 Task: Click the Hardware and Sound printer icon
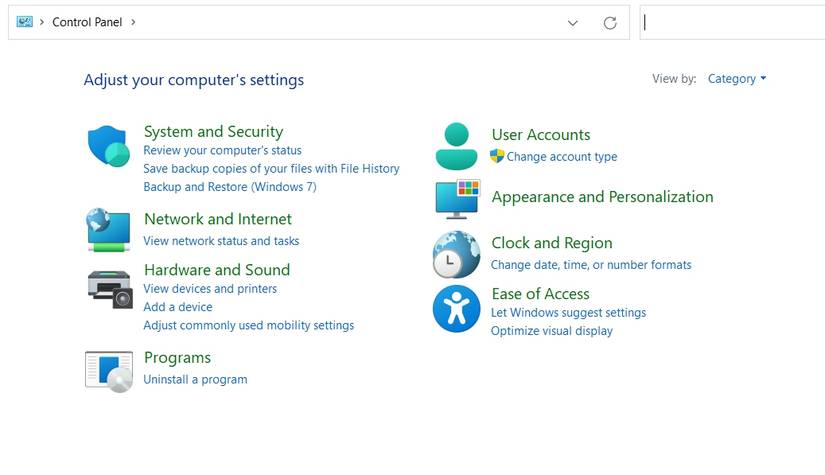(x=109, y=289)
